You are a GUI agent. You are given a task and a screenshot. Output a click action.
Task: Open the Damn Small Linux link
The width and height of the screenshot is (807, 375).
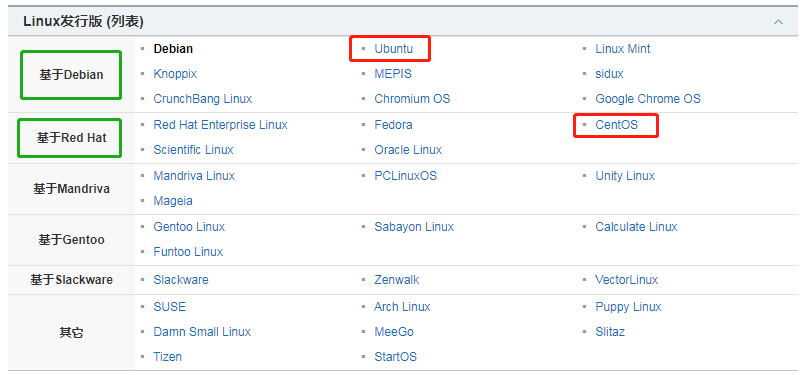[202, 332]
